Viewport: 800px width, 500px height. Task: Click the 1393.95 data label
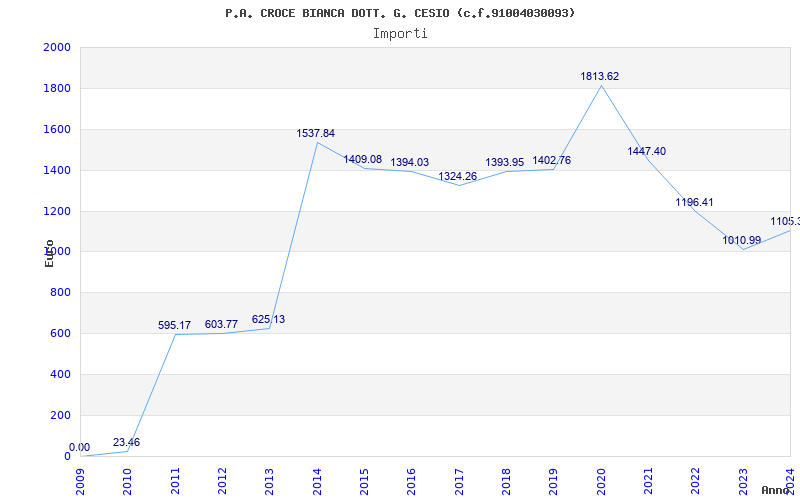[505, 162]
